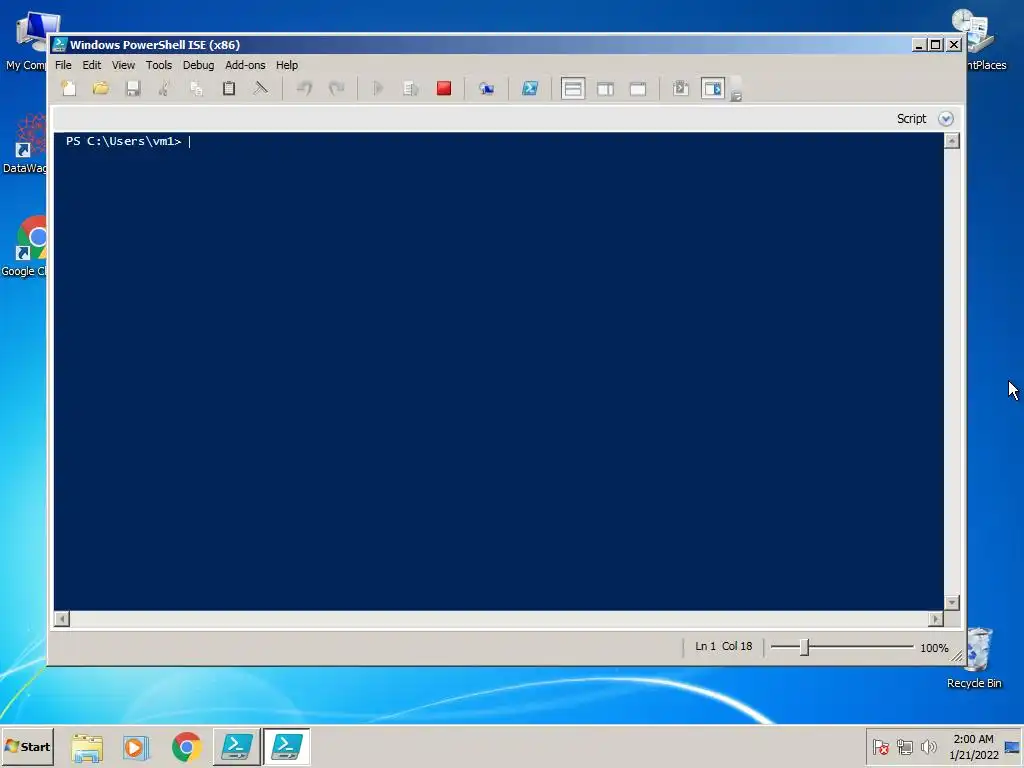Minimize the PowerShell ISE window
Screen dimensions: 1024x768
tap(919, 44)
